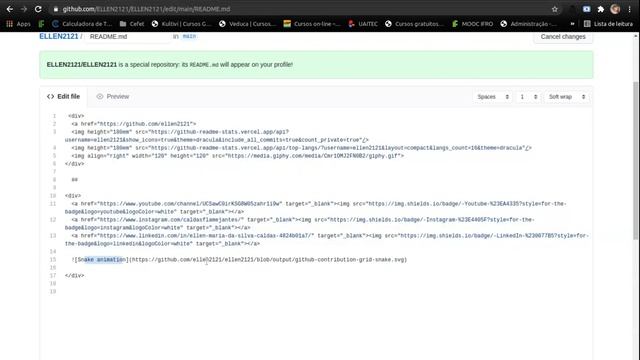Click line number 15 in the gutter
Screen dimensions: 640x360
tap(53, 260)
